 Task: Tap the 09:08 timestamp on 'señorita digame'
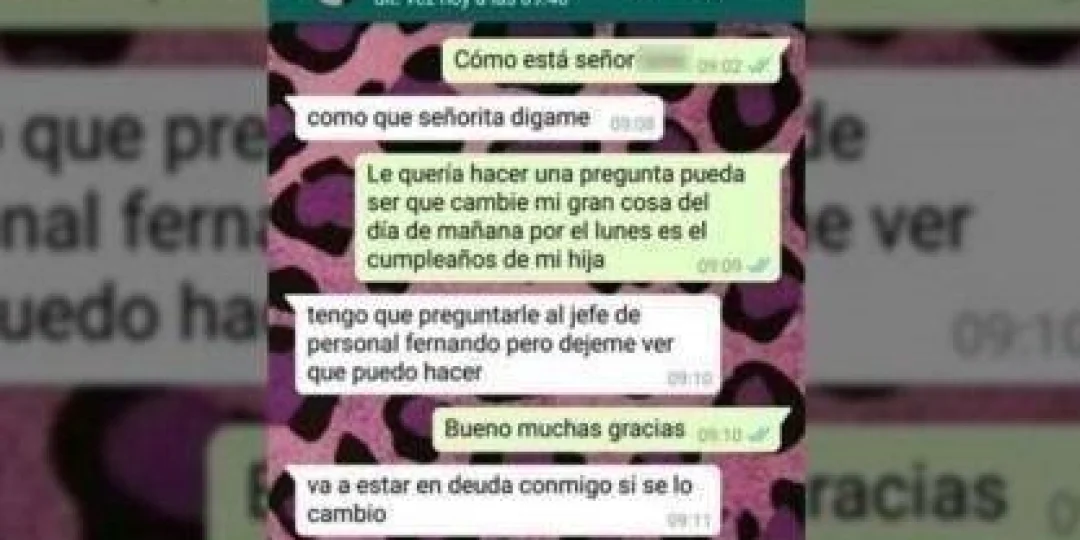click(x=632, y=124)
